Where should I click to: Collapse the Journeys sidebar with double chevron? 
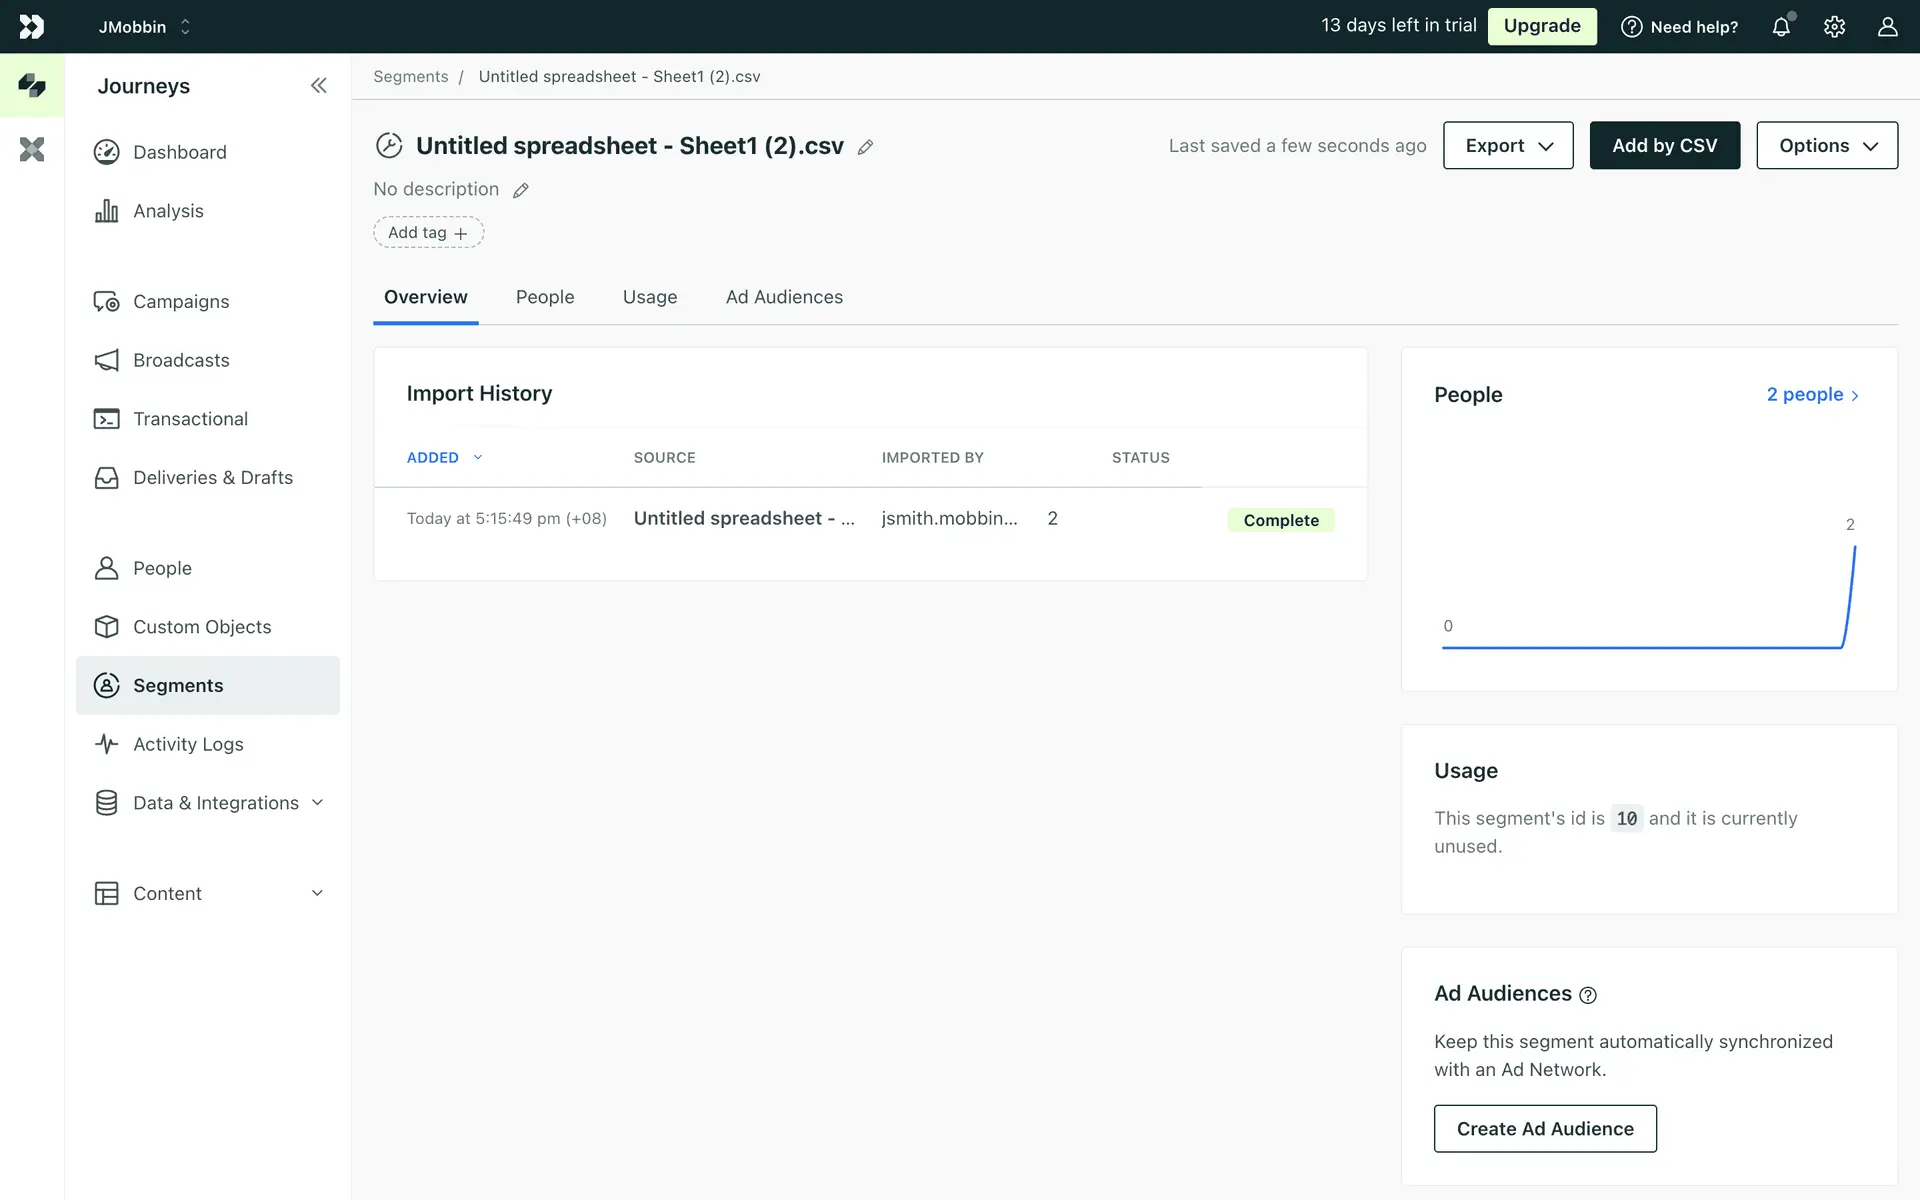(318, 86)
